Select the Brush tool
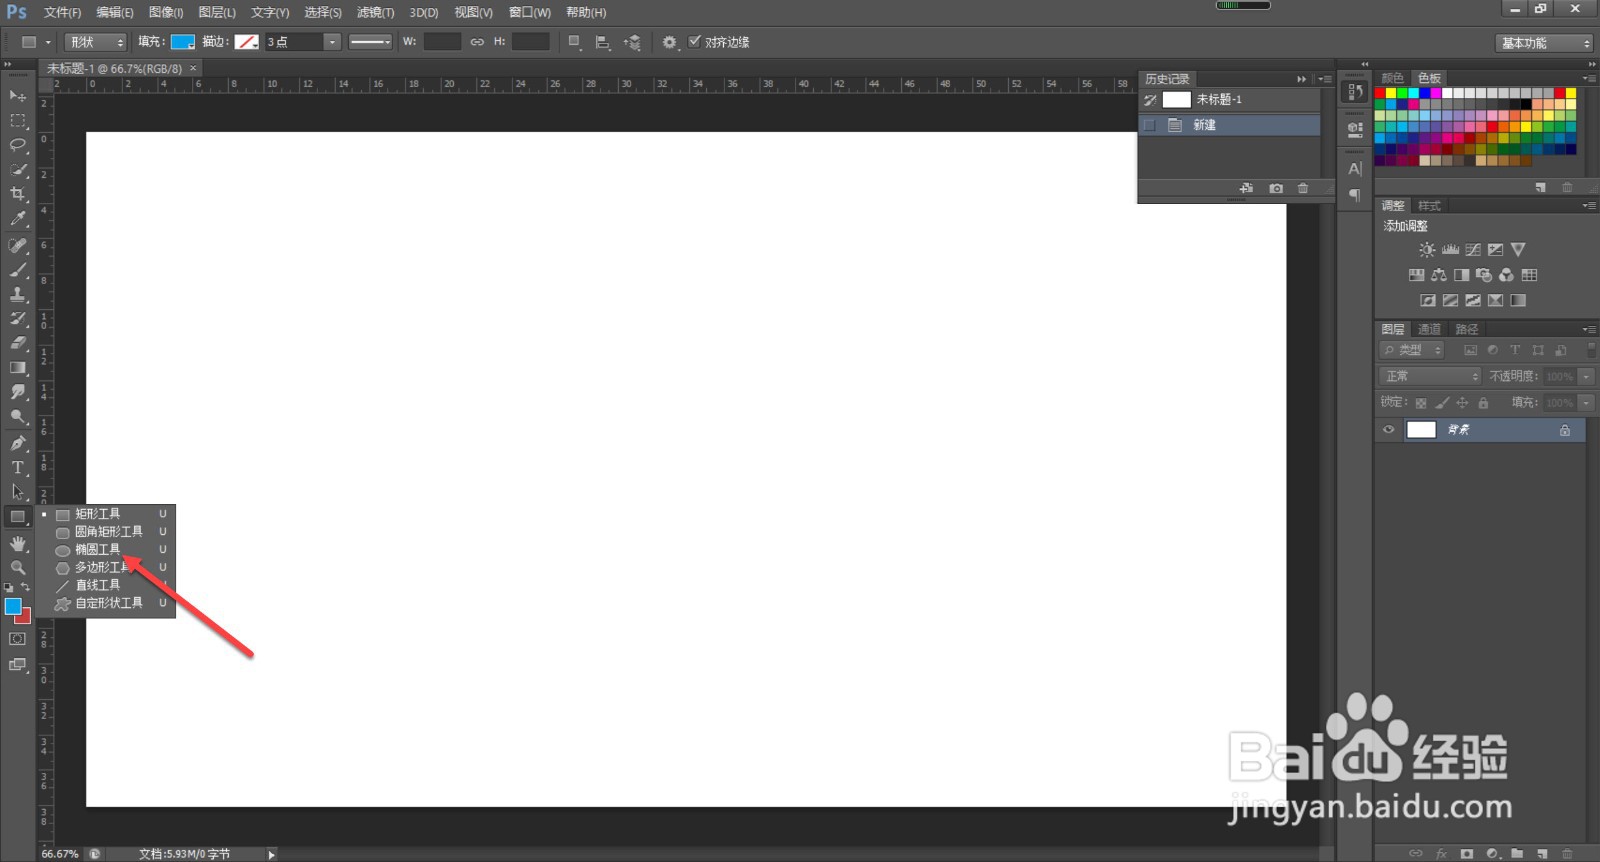 pos(18,270)
